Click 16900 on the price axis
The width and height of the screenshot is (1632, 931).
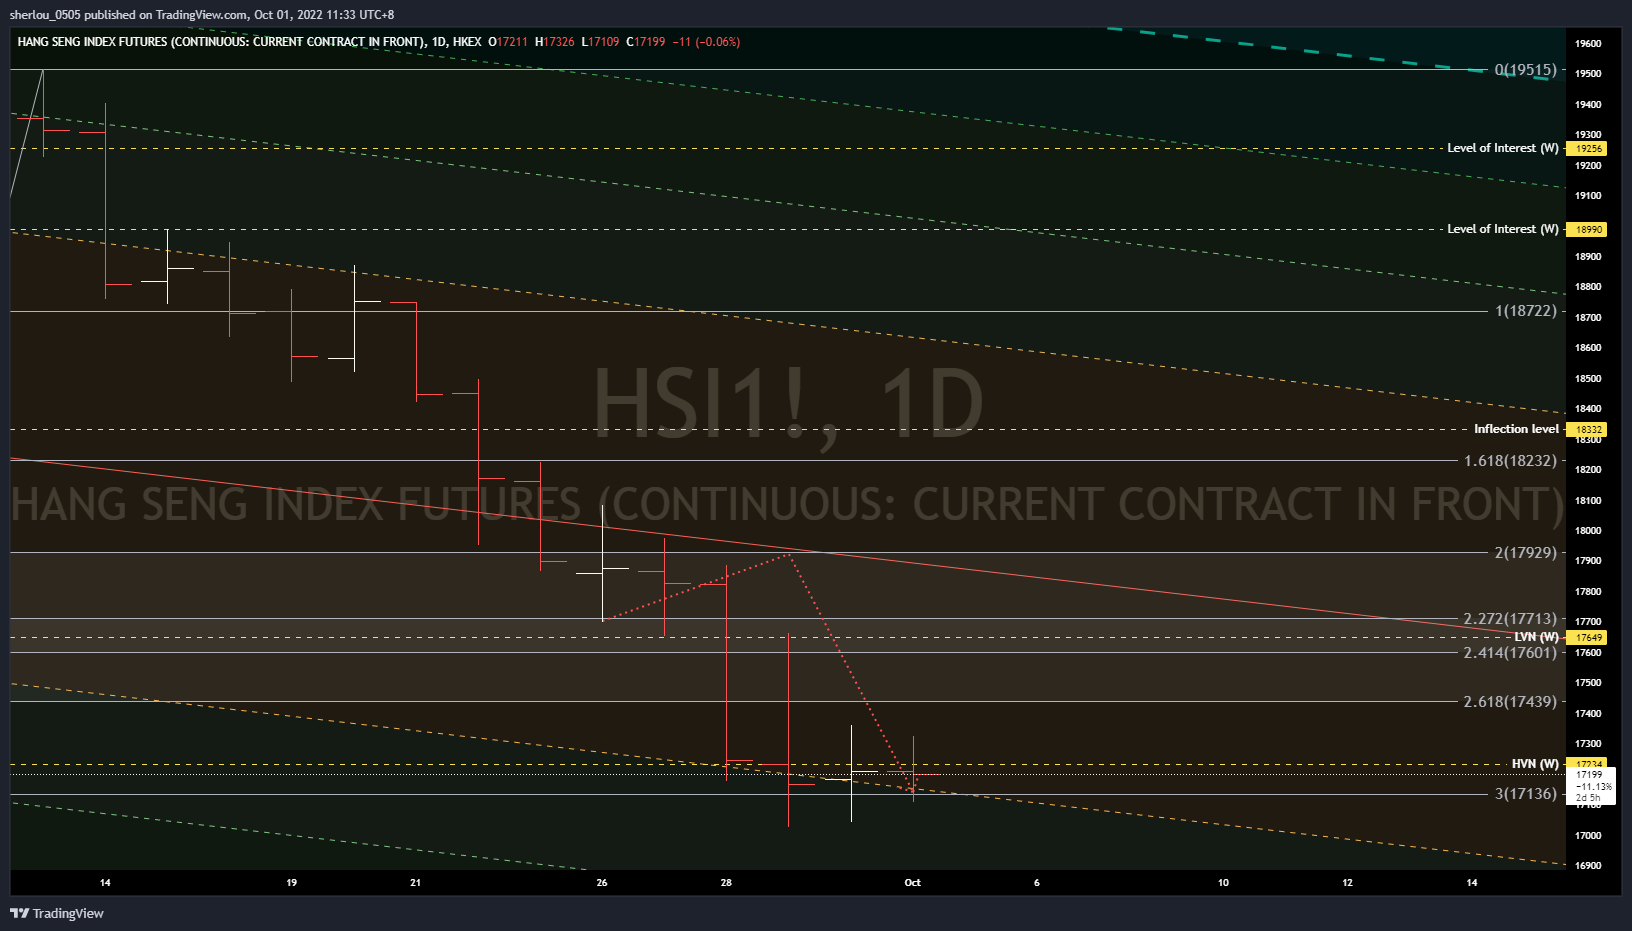point(1588,866)
